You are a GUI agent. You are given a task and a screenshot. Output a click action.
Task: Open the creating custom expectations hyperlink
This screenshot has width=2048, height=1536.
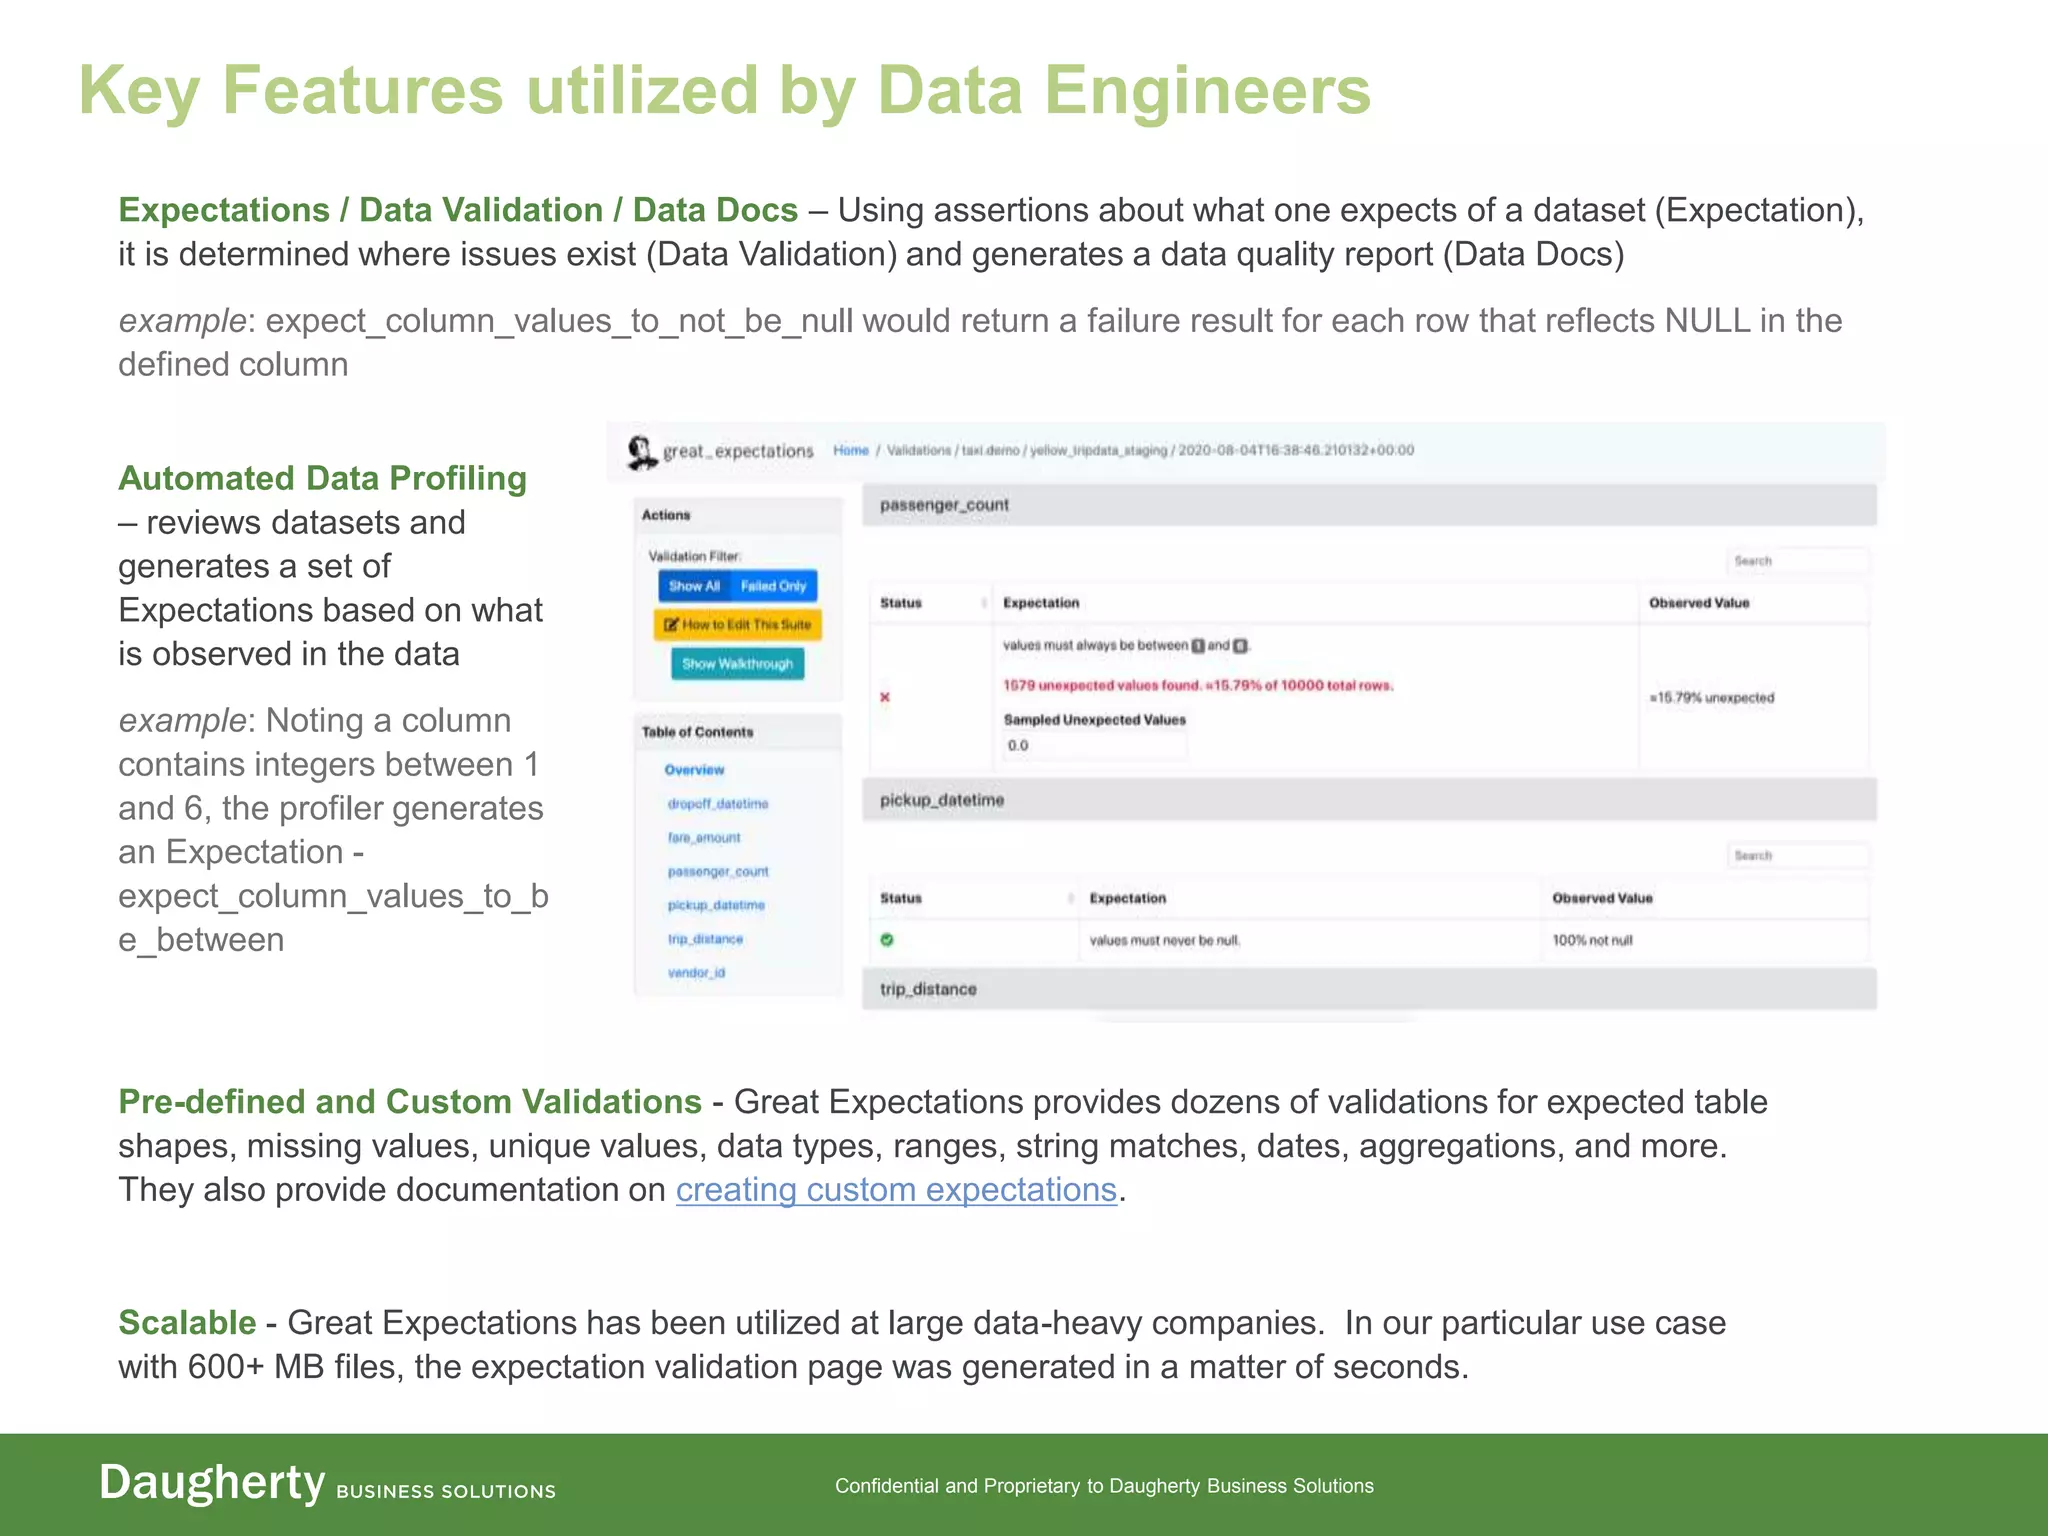[896, 1190]
